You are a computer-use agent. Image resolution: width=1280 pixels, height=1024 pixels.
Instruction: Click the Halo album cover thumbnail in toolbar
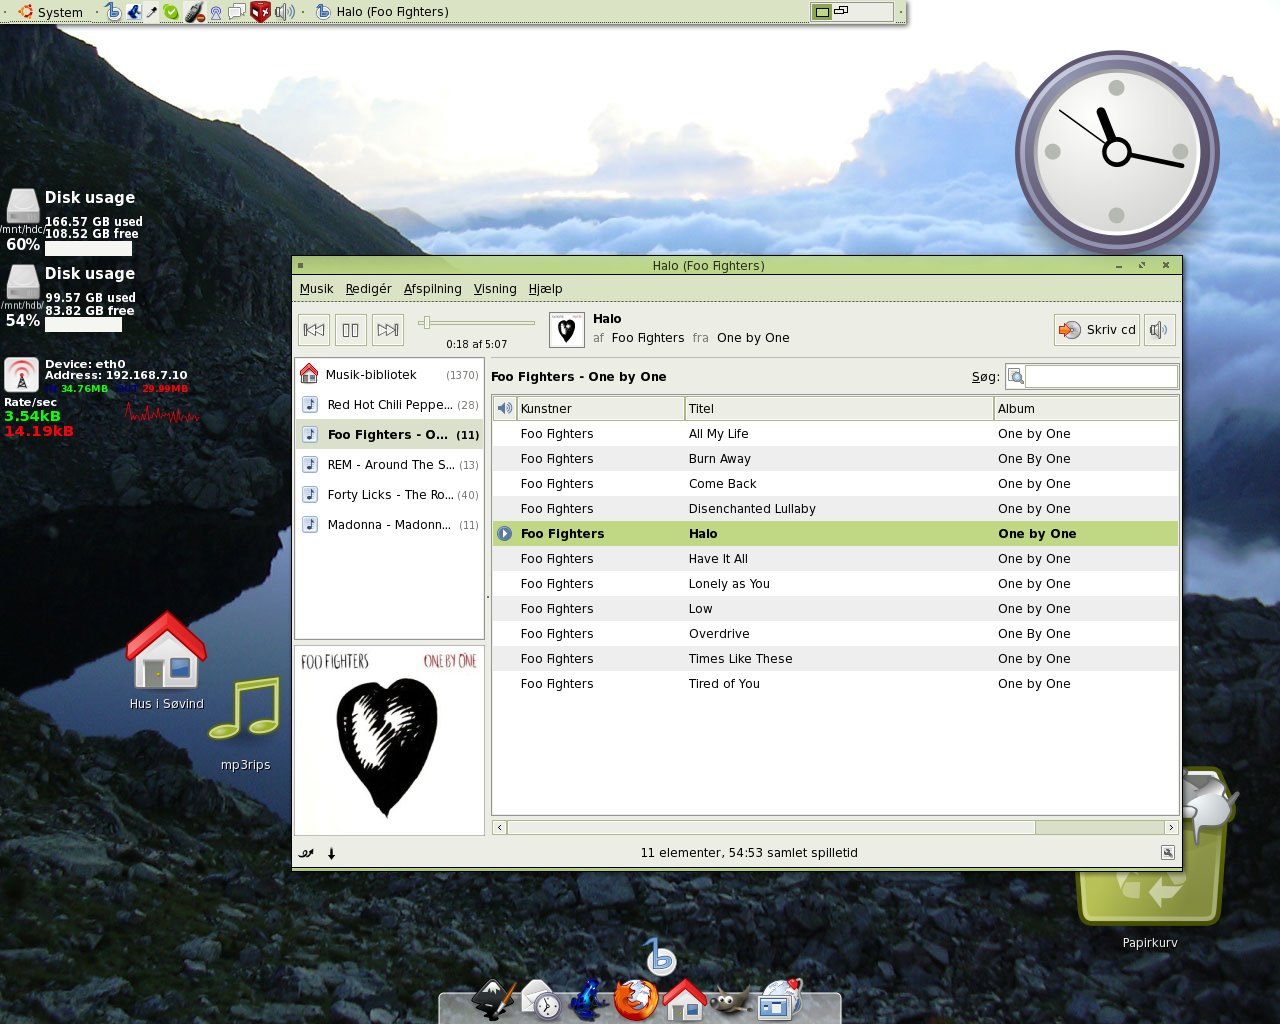[x=566, y=329]
